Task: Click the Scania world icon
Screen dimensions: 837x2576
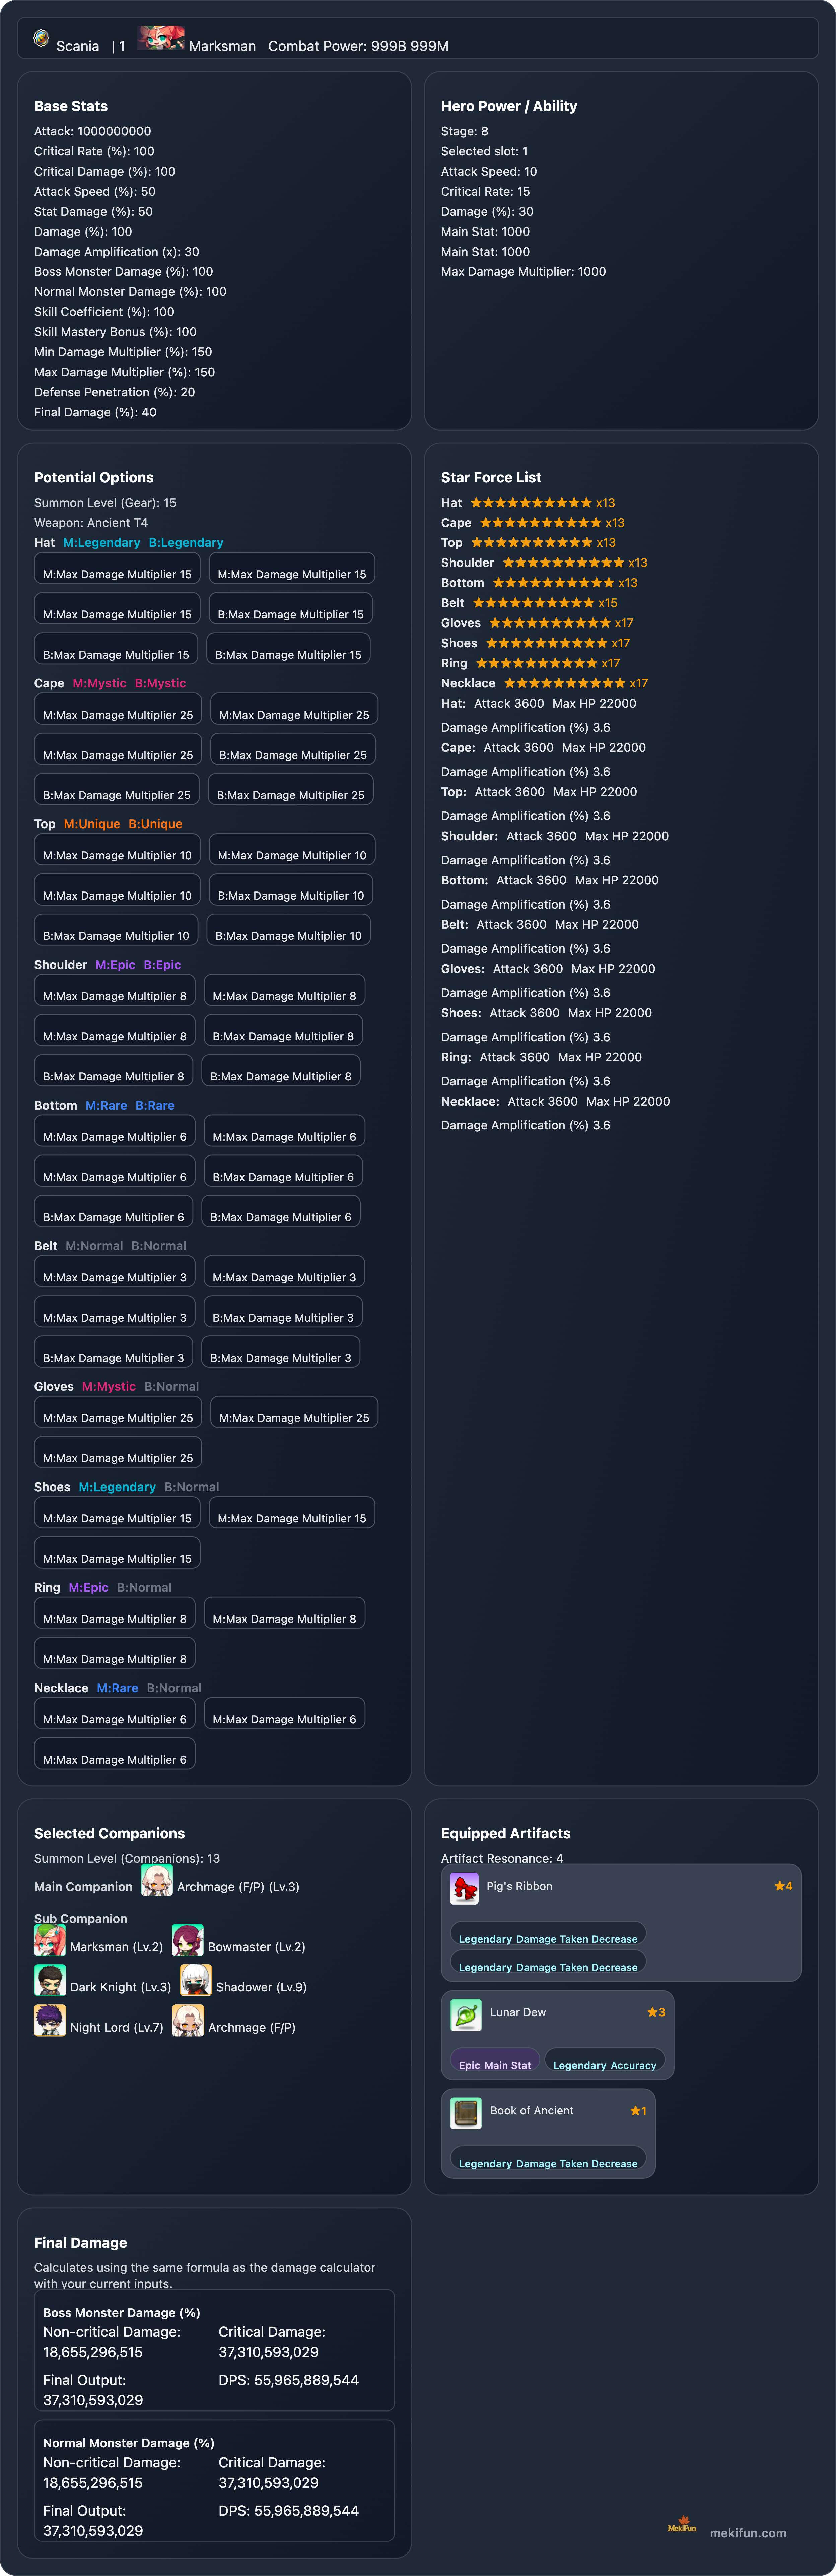Action: [41, 38]
